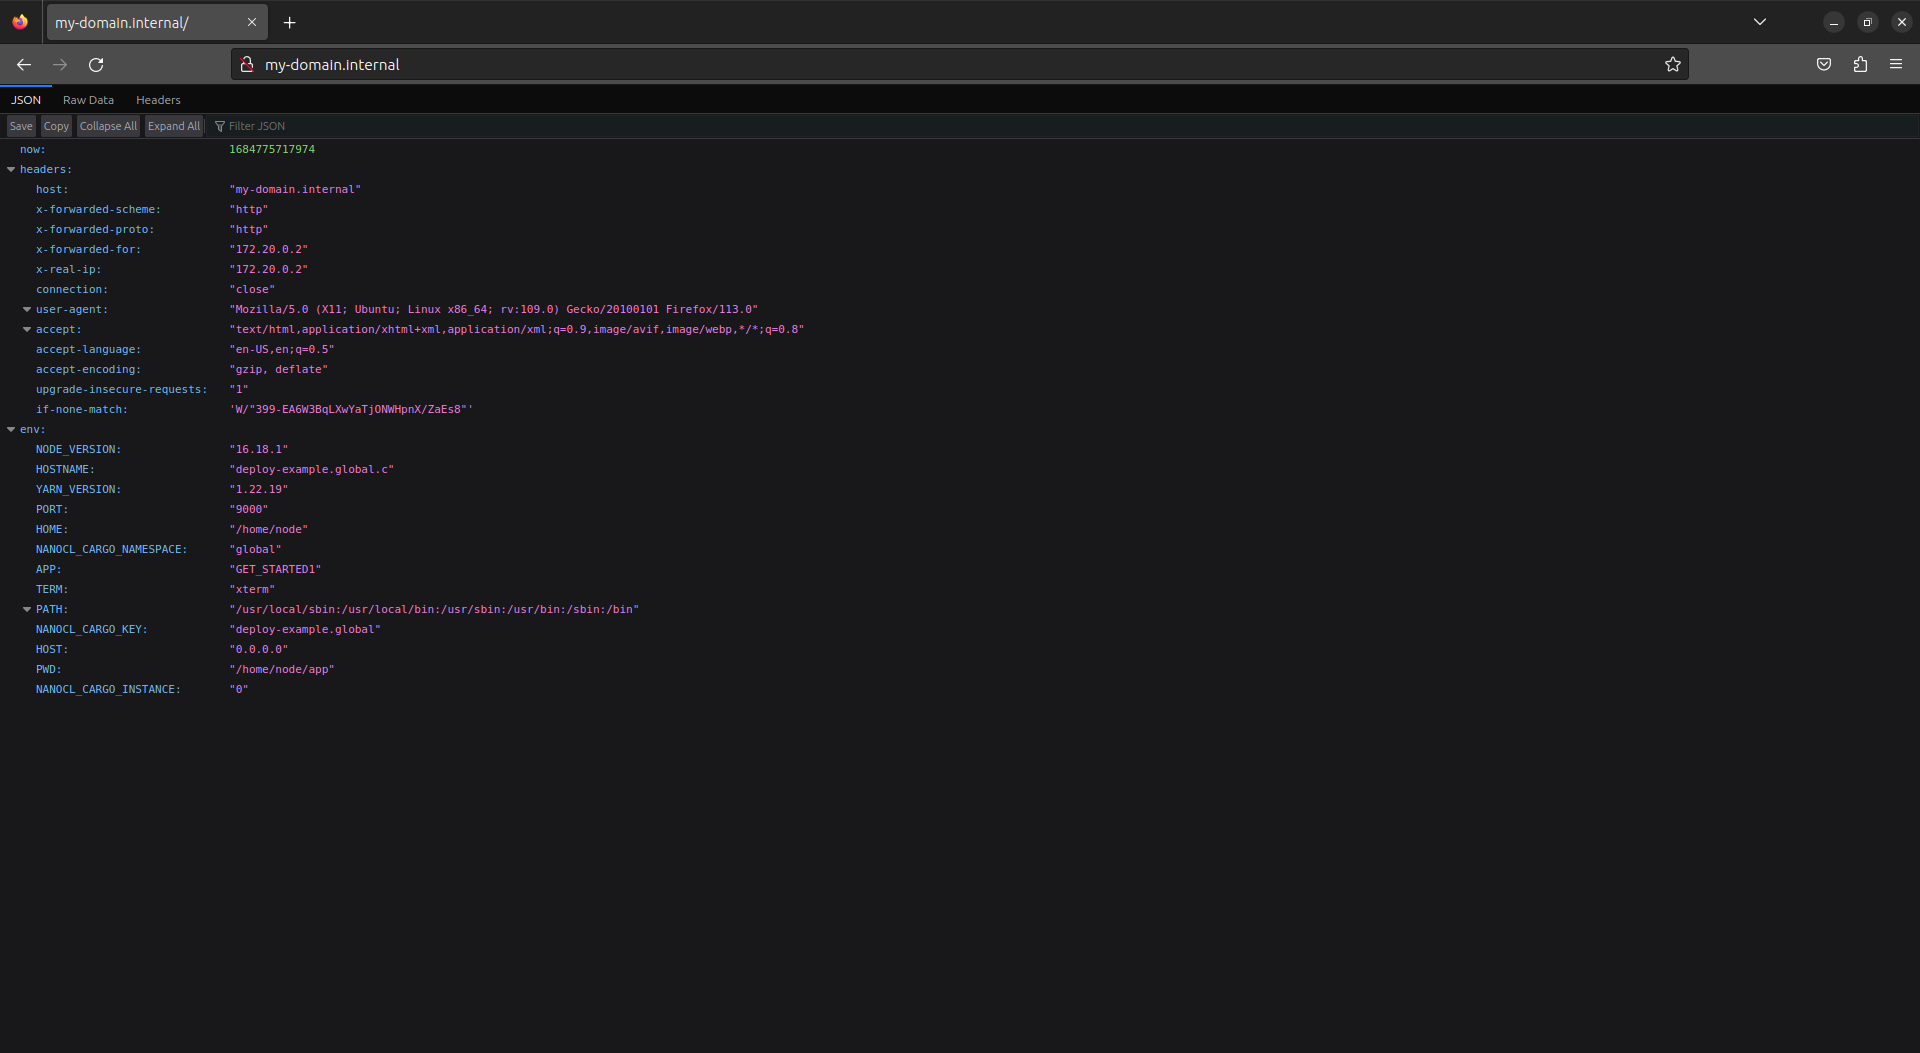Image resolution: width=1920 pixels, height=1053 pixels.
Task: Select the x-forwarded-proto key
Action: coord(95,230)
